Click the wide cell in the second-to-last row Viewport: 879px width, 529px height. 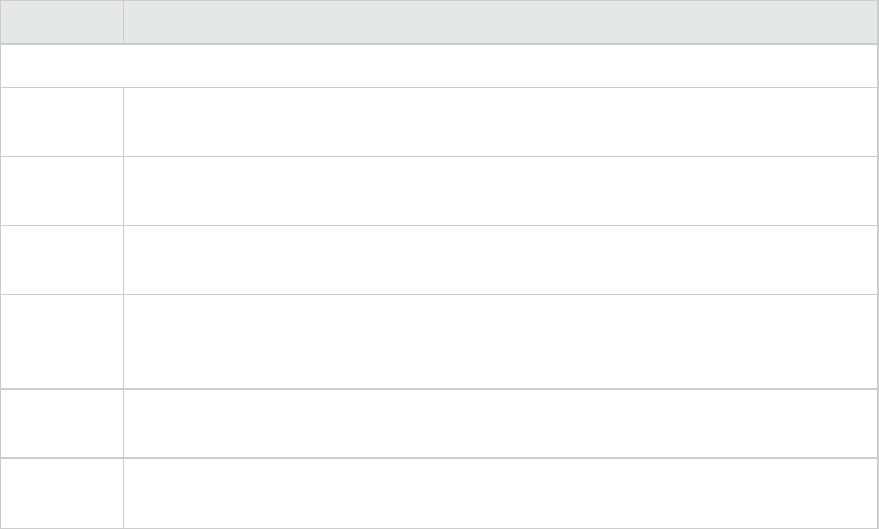point(494,423)
